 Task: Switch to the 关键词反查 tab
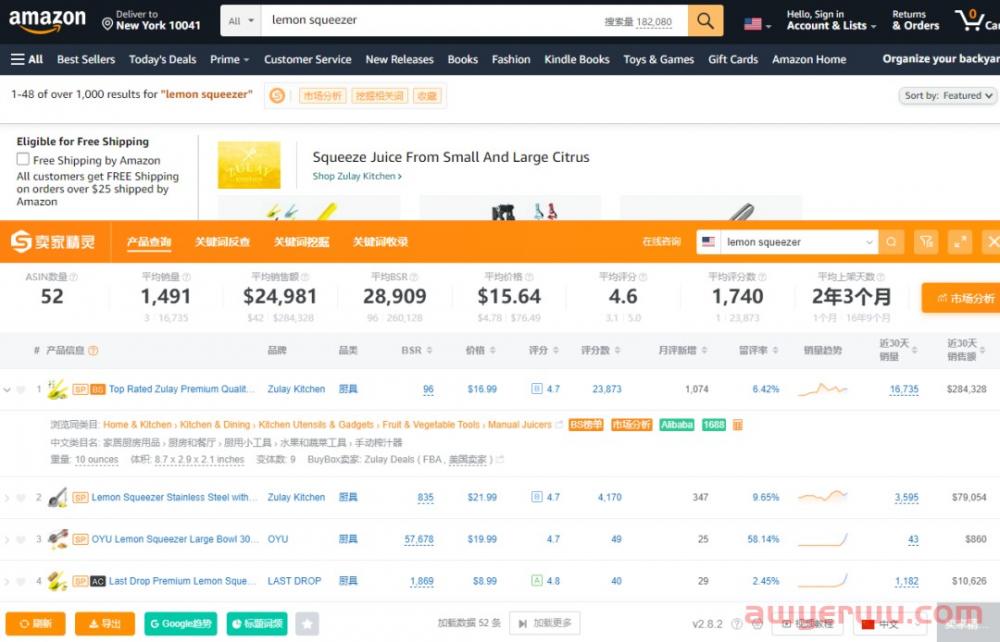222,242
